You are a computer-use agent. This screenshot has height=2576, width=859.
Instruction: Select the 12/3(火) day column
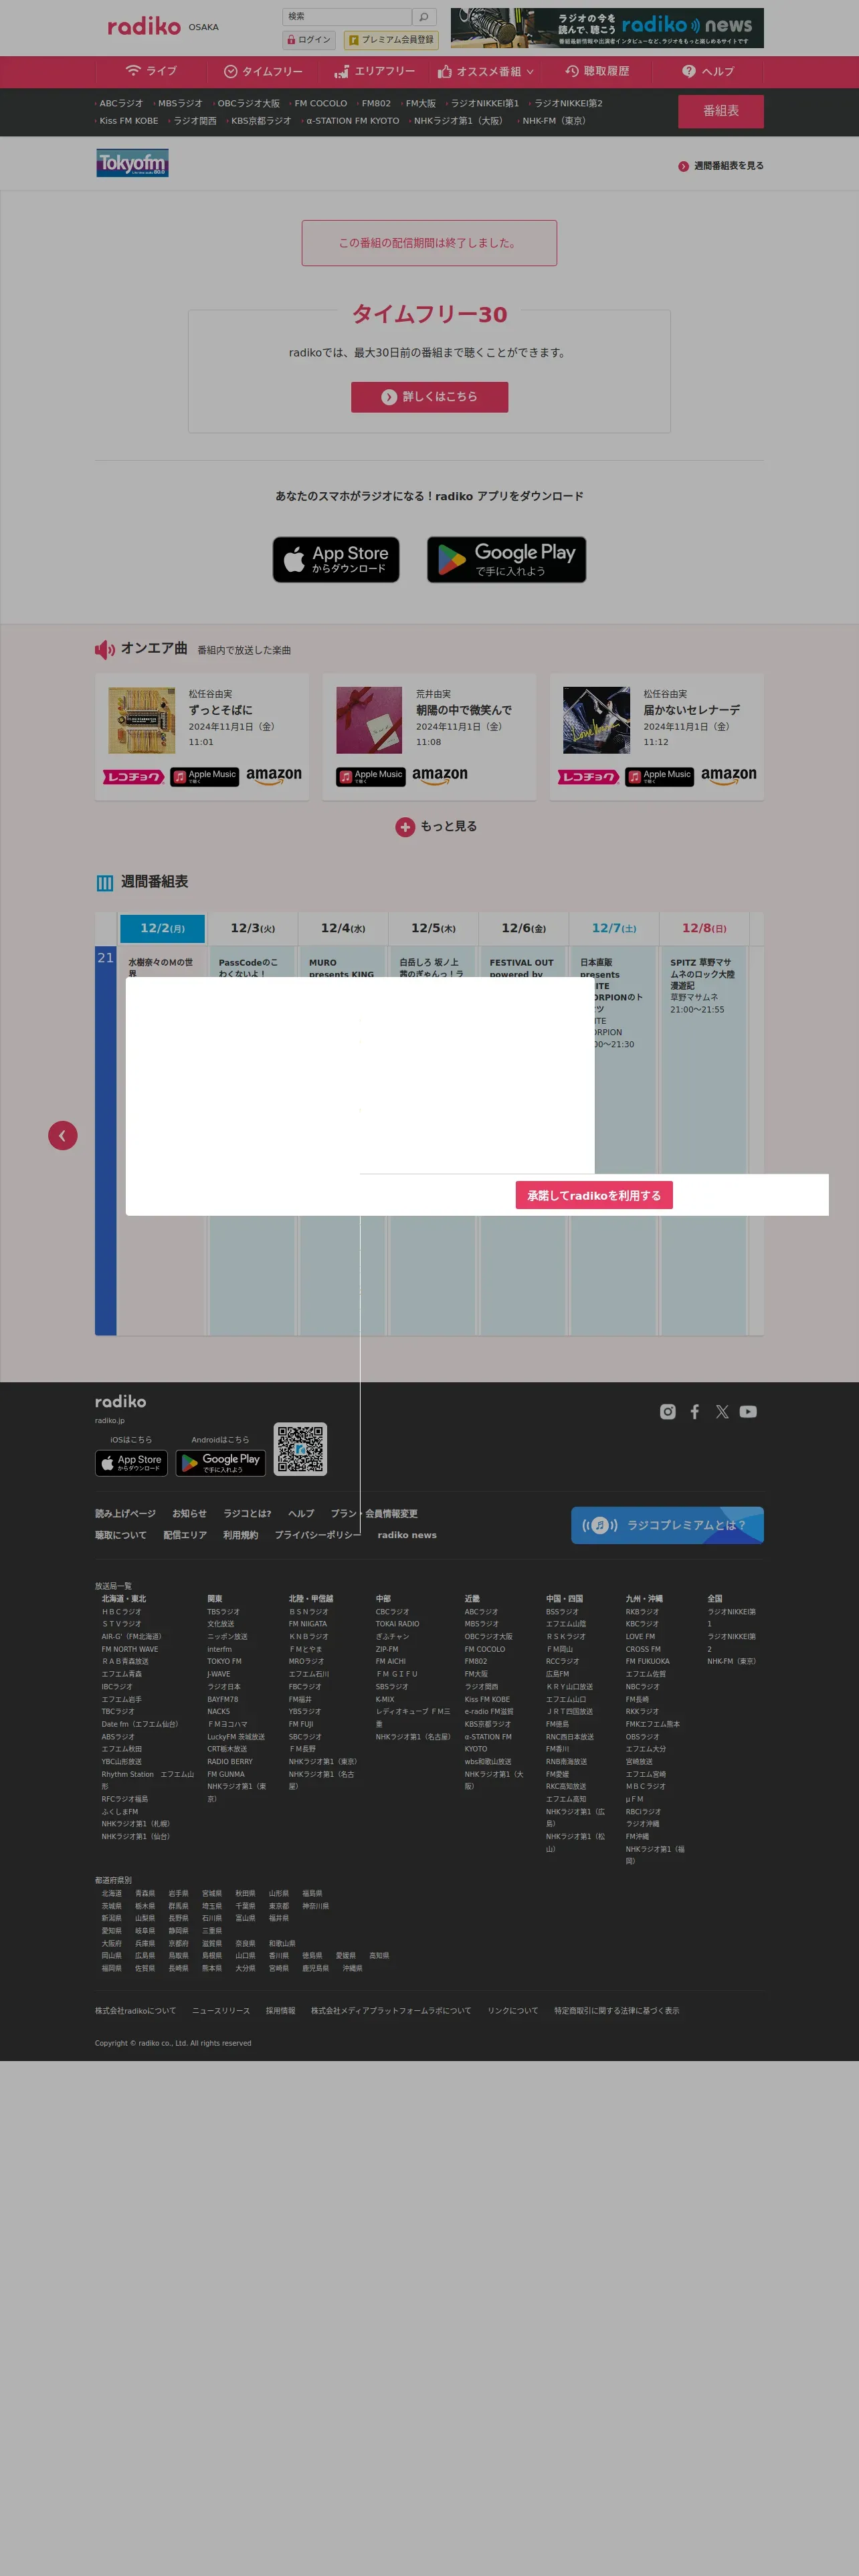pyautogui.click(x=253, y=928)
